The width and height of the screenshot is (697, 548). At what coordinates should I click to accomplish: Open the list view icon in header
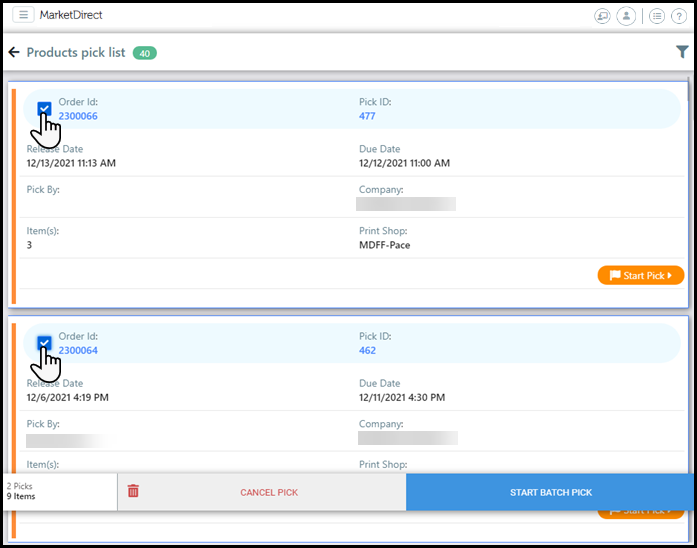tap(656, 16)
